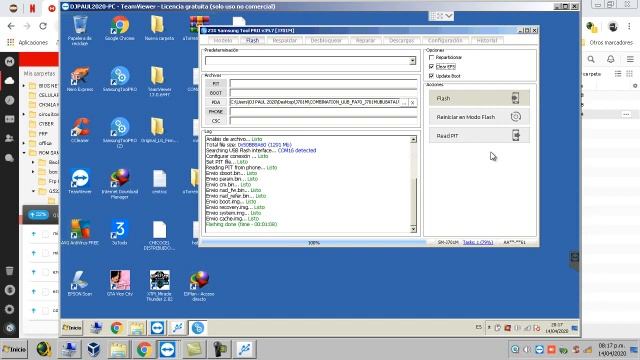The width and height of the screenshot is (640, 360).
Task: Open CCleaner desktop shortcut
Action: (80, 131)
